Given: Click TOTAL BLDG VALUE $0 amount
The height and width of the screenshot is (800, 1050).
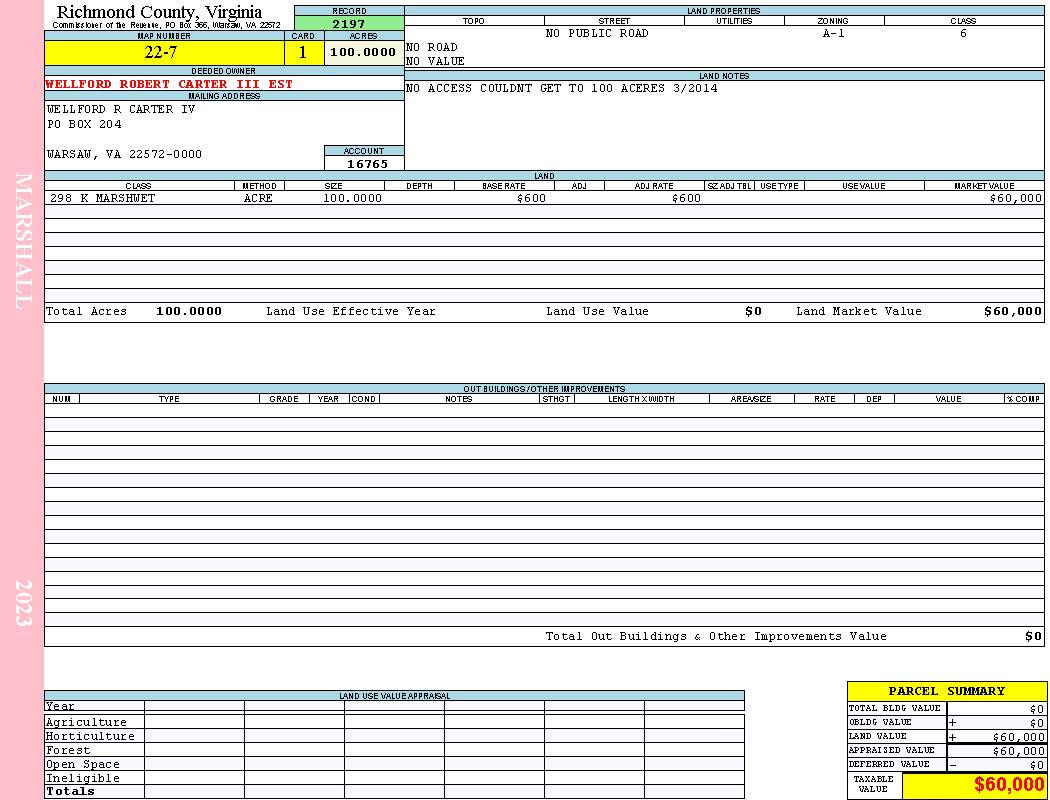Looking at the screenshot, I should point(1037,709).
